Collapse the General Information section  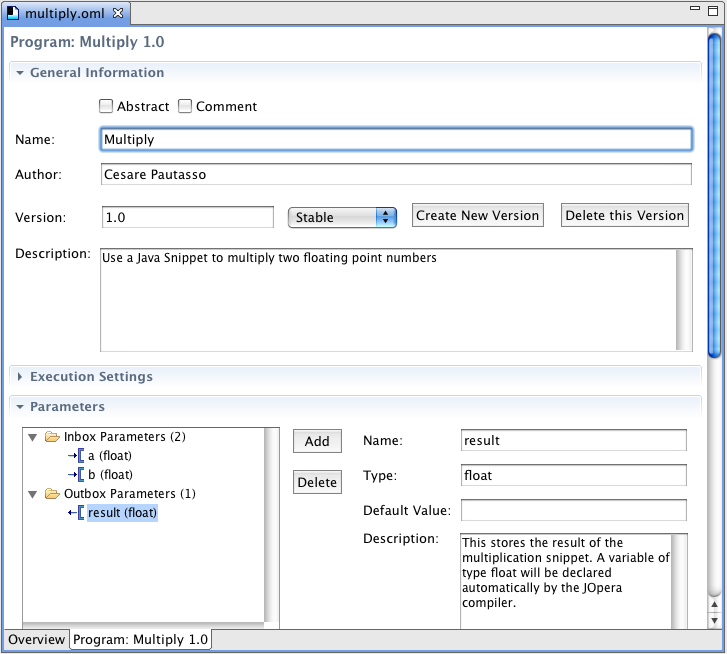pyautogui.click(x=20, y=73)
